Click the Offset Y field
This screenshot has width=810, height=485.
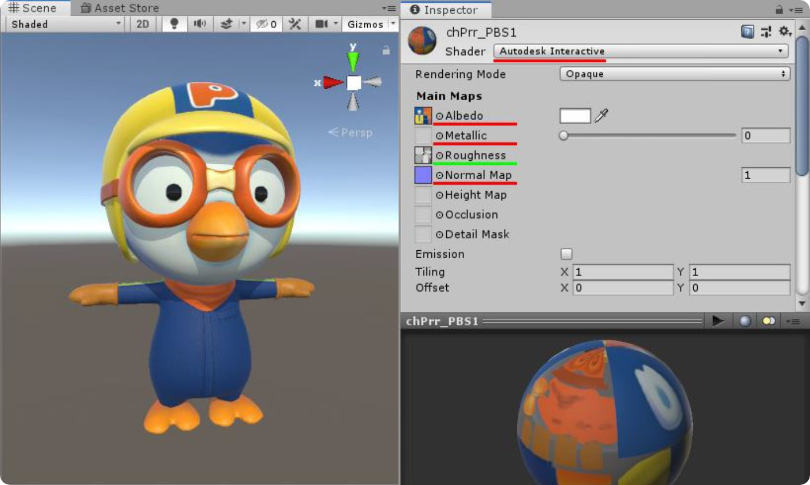coord(740,288)
